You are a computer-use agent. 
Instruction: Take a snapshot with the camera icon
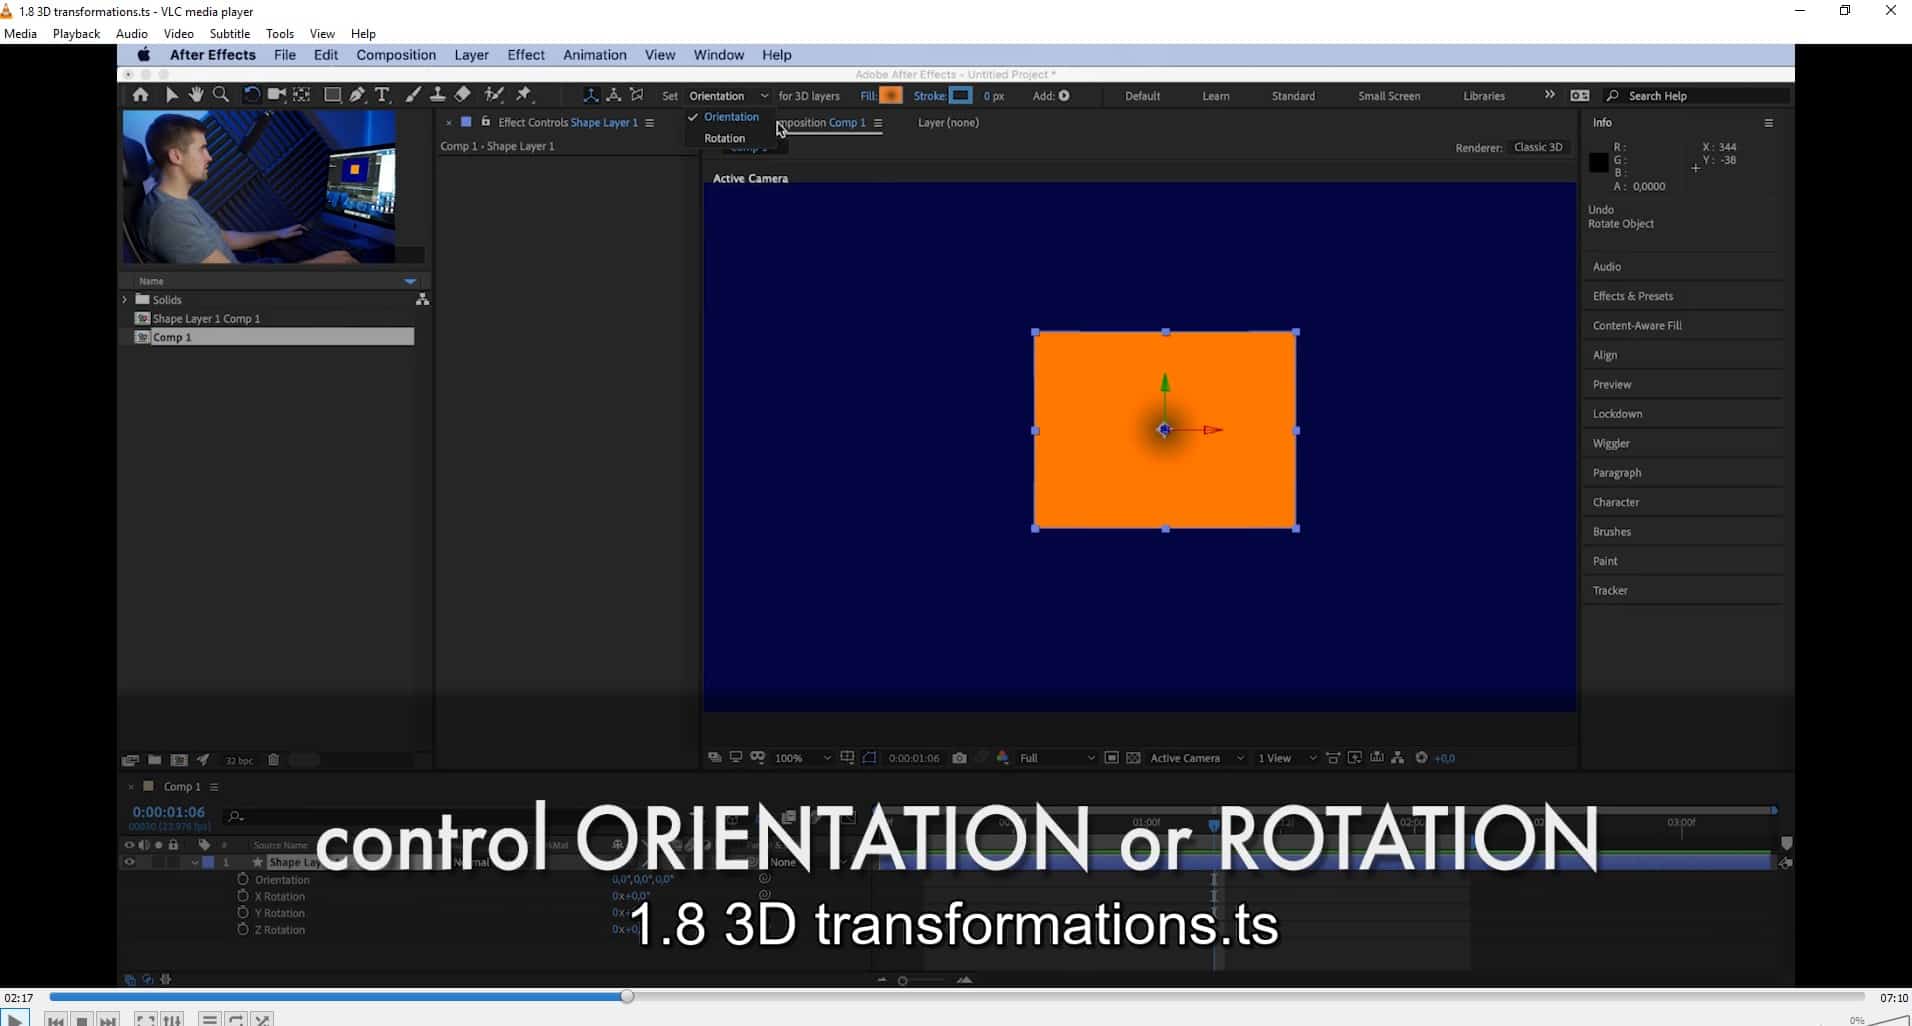(x=959, y=758)
